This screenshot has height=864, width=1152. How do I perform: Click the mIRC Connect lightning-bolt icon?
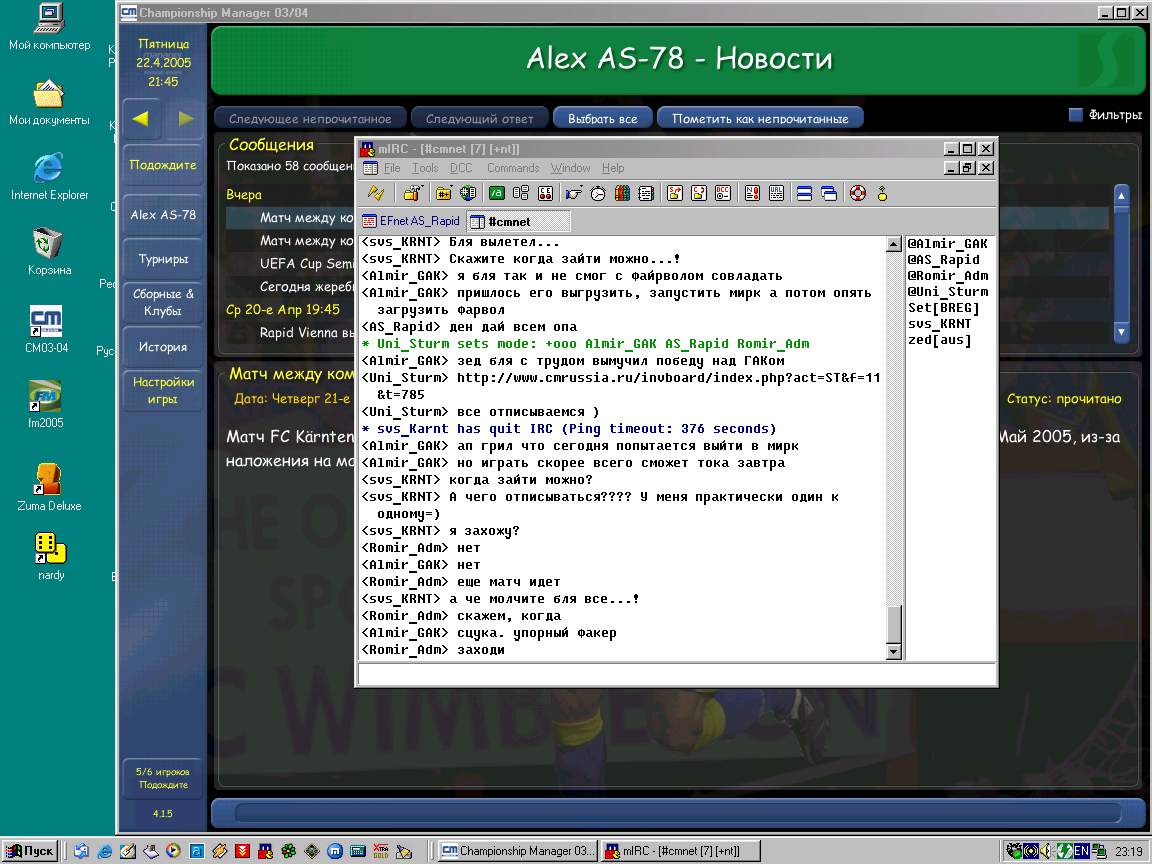pos(375,193)
